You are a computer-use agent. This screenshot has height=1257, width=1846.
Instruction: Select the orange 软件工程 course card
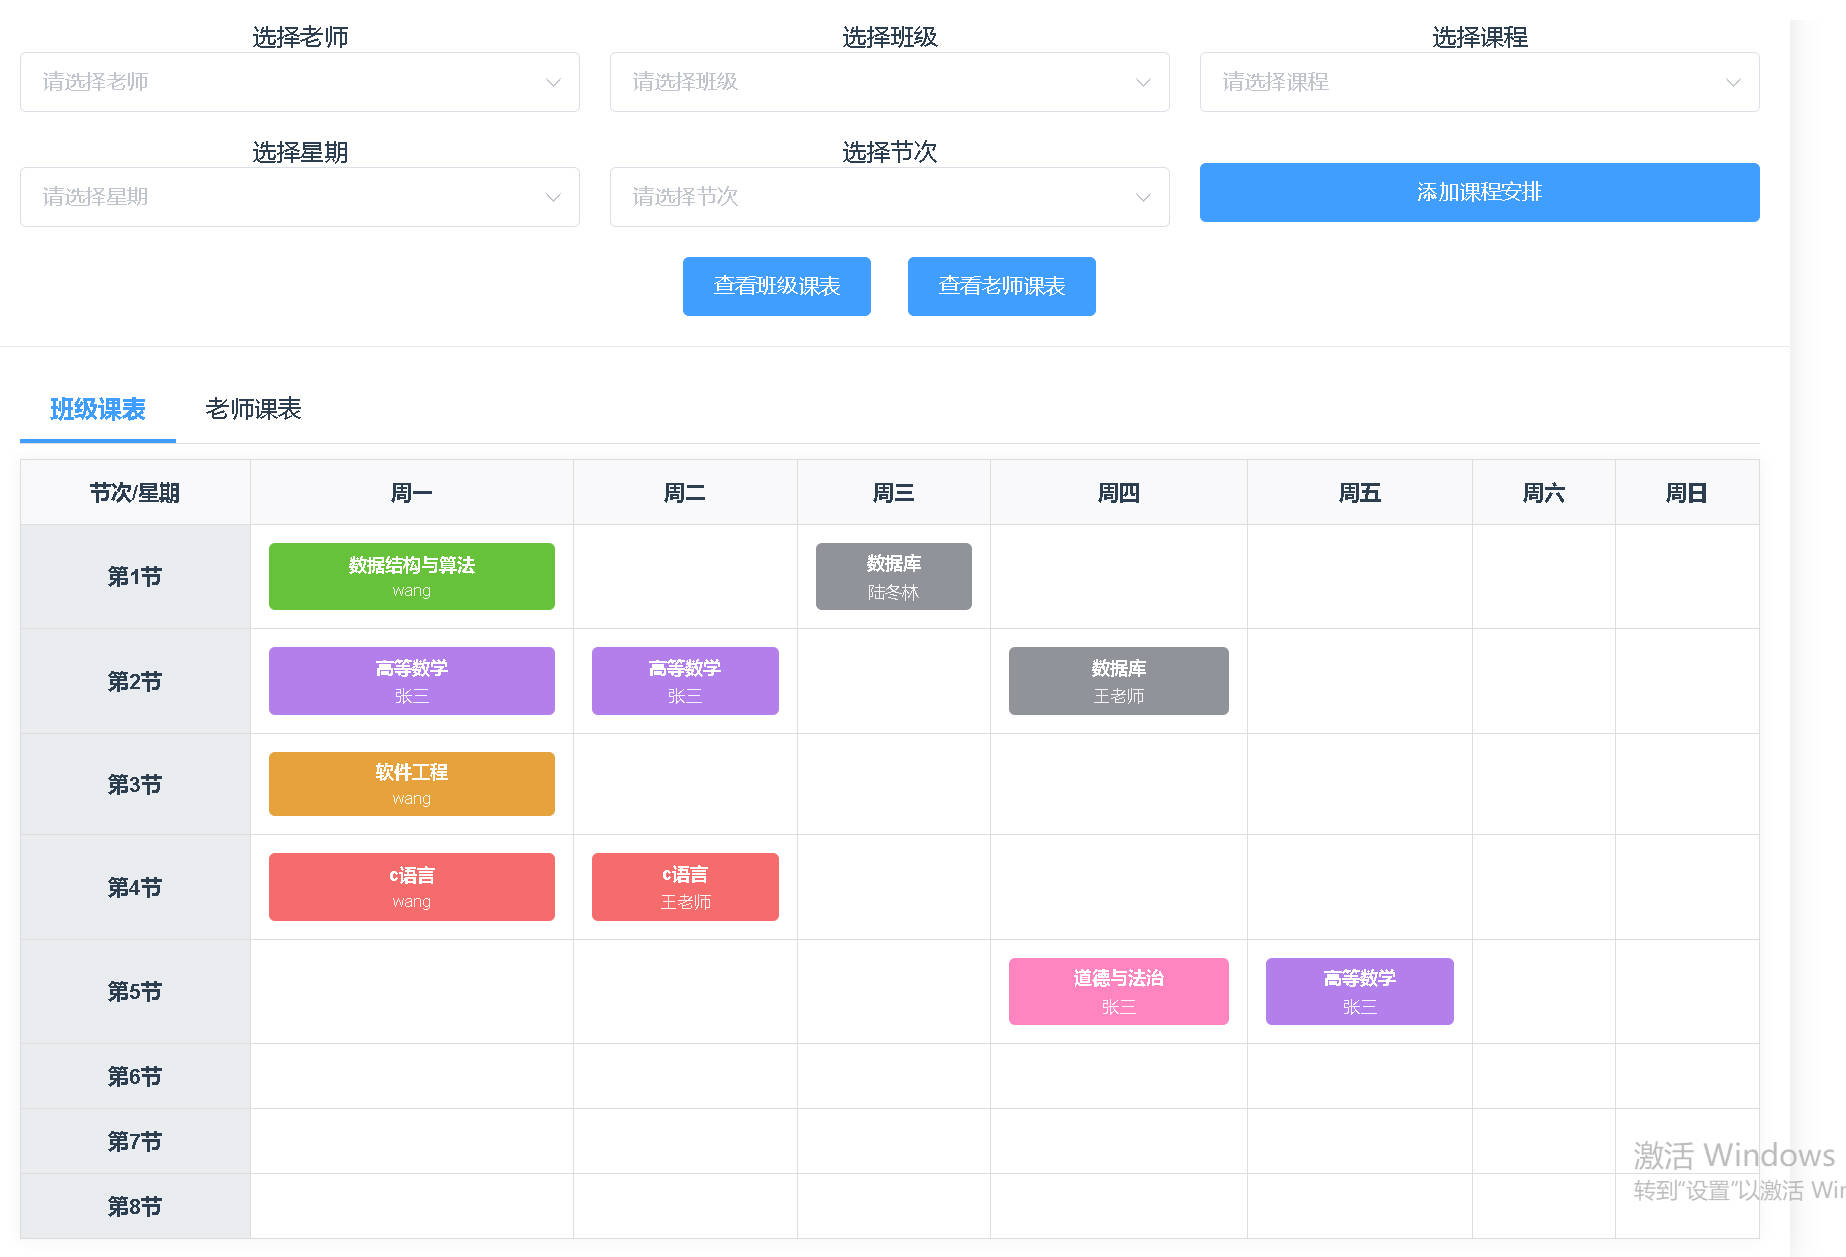411,784
